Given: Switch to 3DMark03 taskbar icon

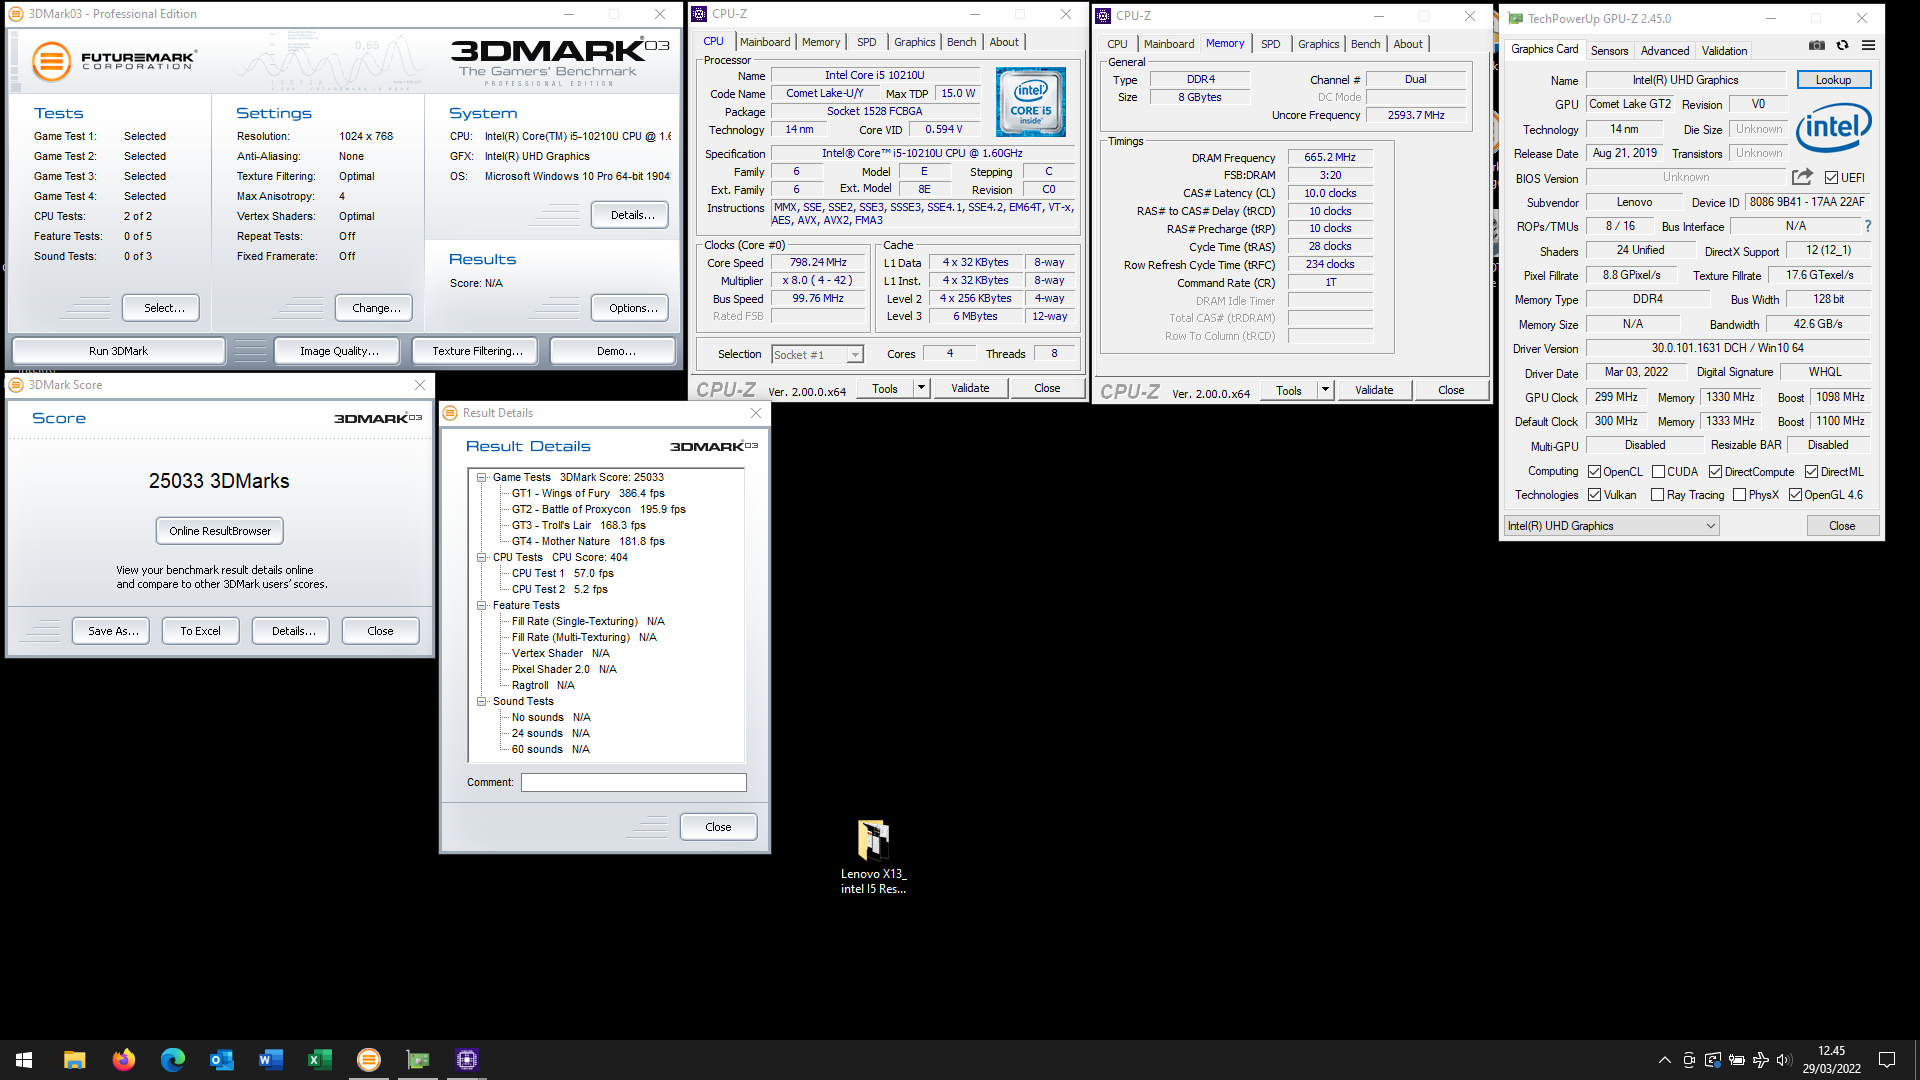Looking at the screenshot, I should tap(369, 1060).
